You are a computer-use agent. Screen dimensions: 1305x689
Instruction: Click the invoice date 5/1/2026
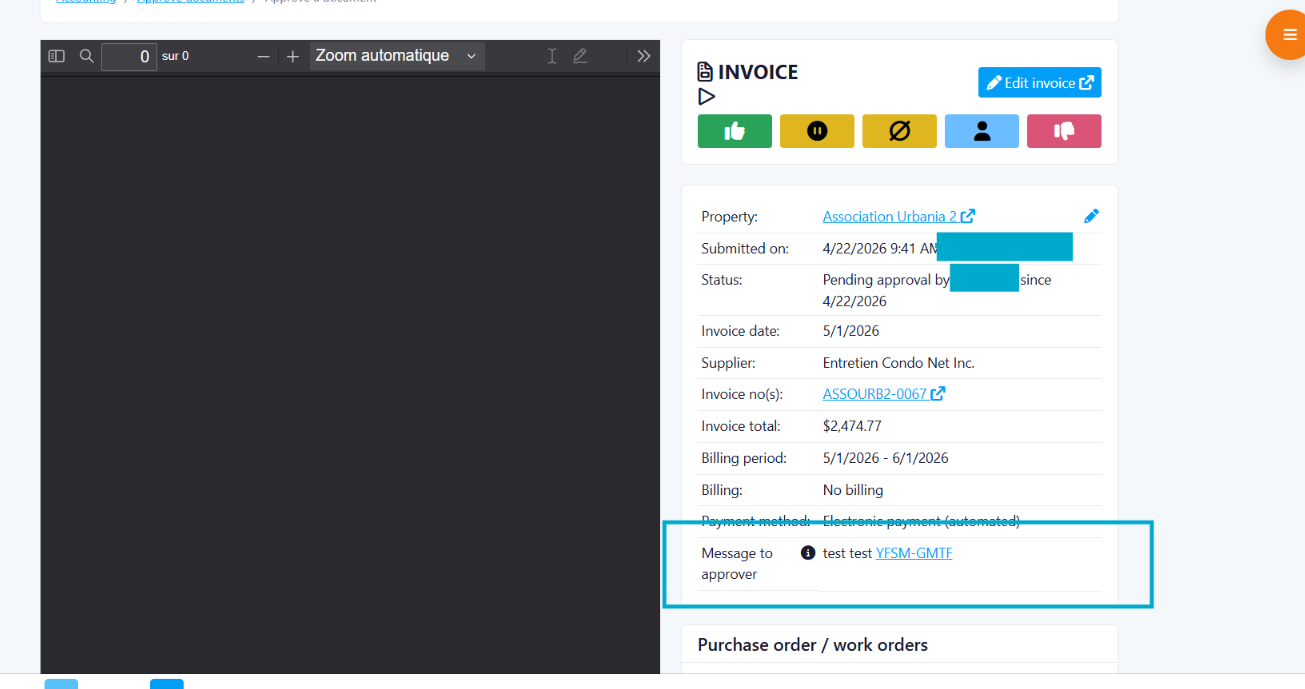tap(851, 331)
